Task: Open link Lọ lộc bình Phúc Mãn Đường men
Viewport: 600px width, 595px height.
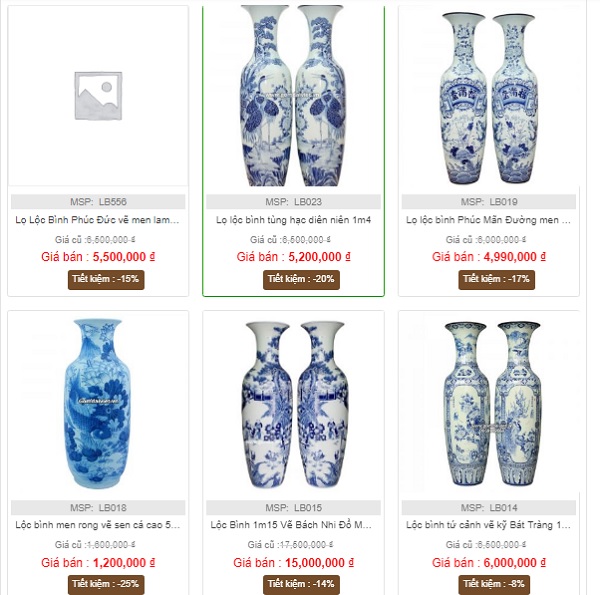Action: coord(488,220)
